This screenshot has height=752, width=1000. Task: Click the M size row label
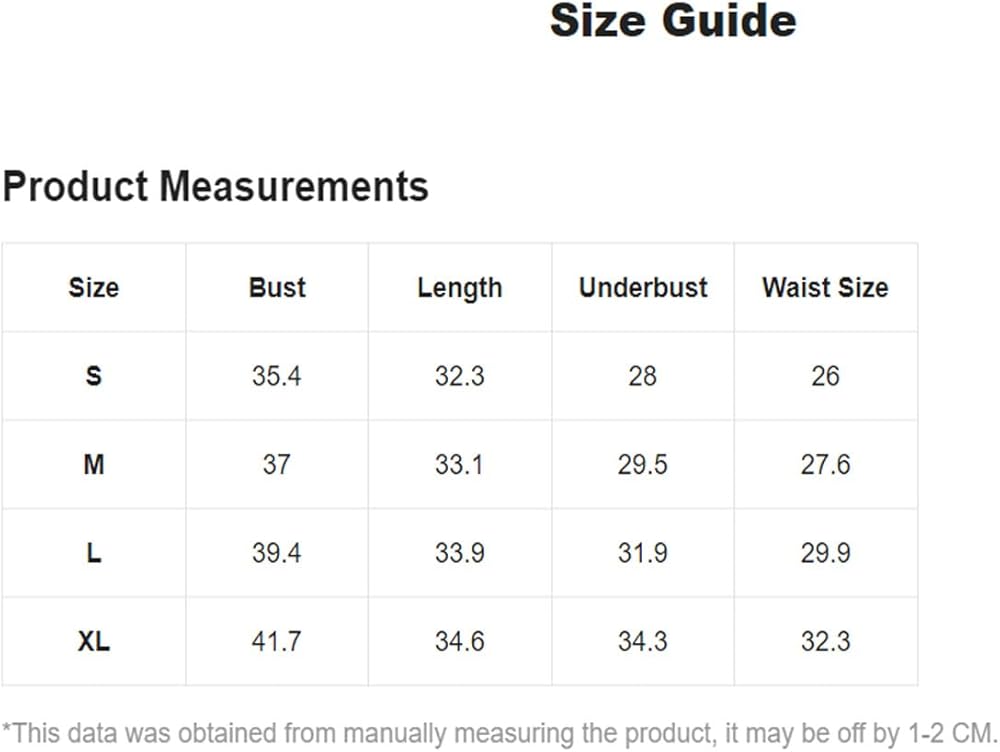pos(93,465)
